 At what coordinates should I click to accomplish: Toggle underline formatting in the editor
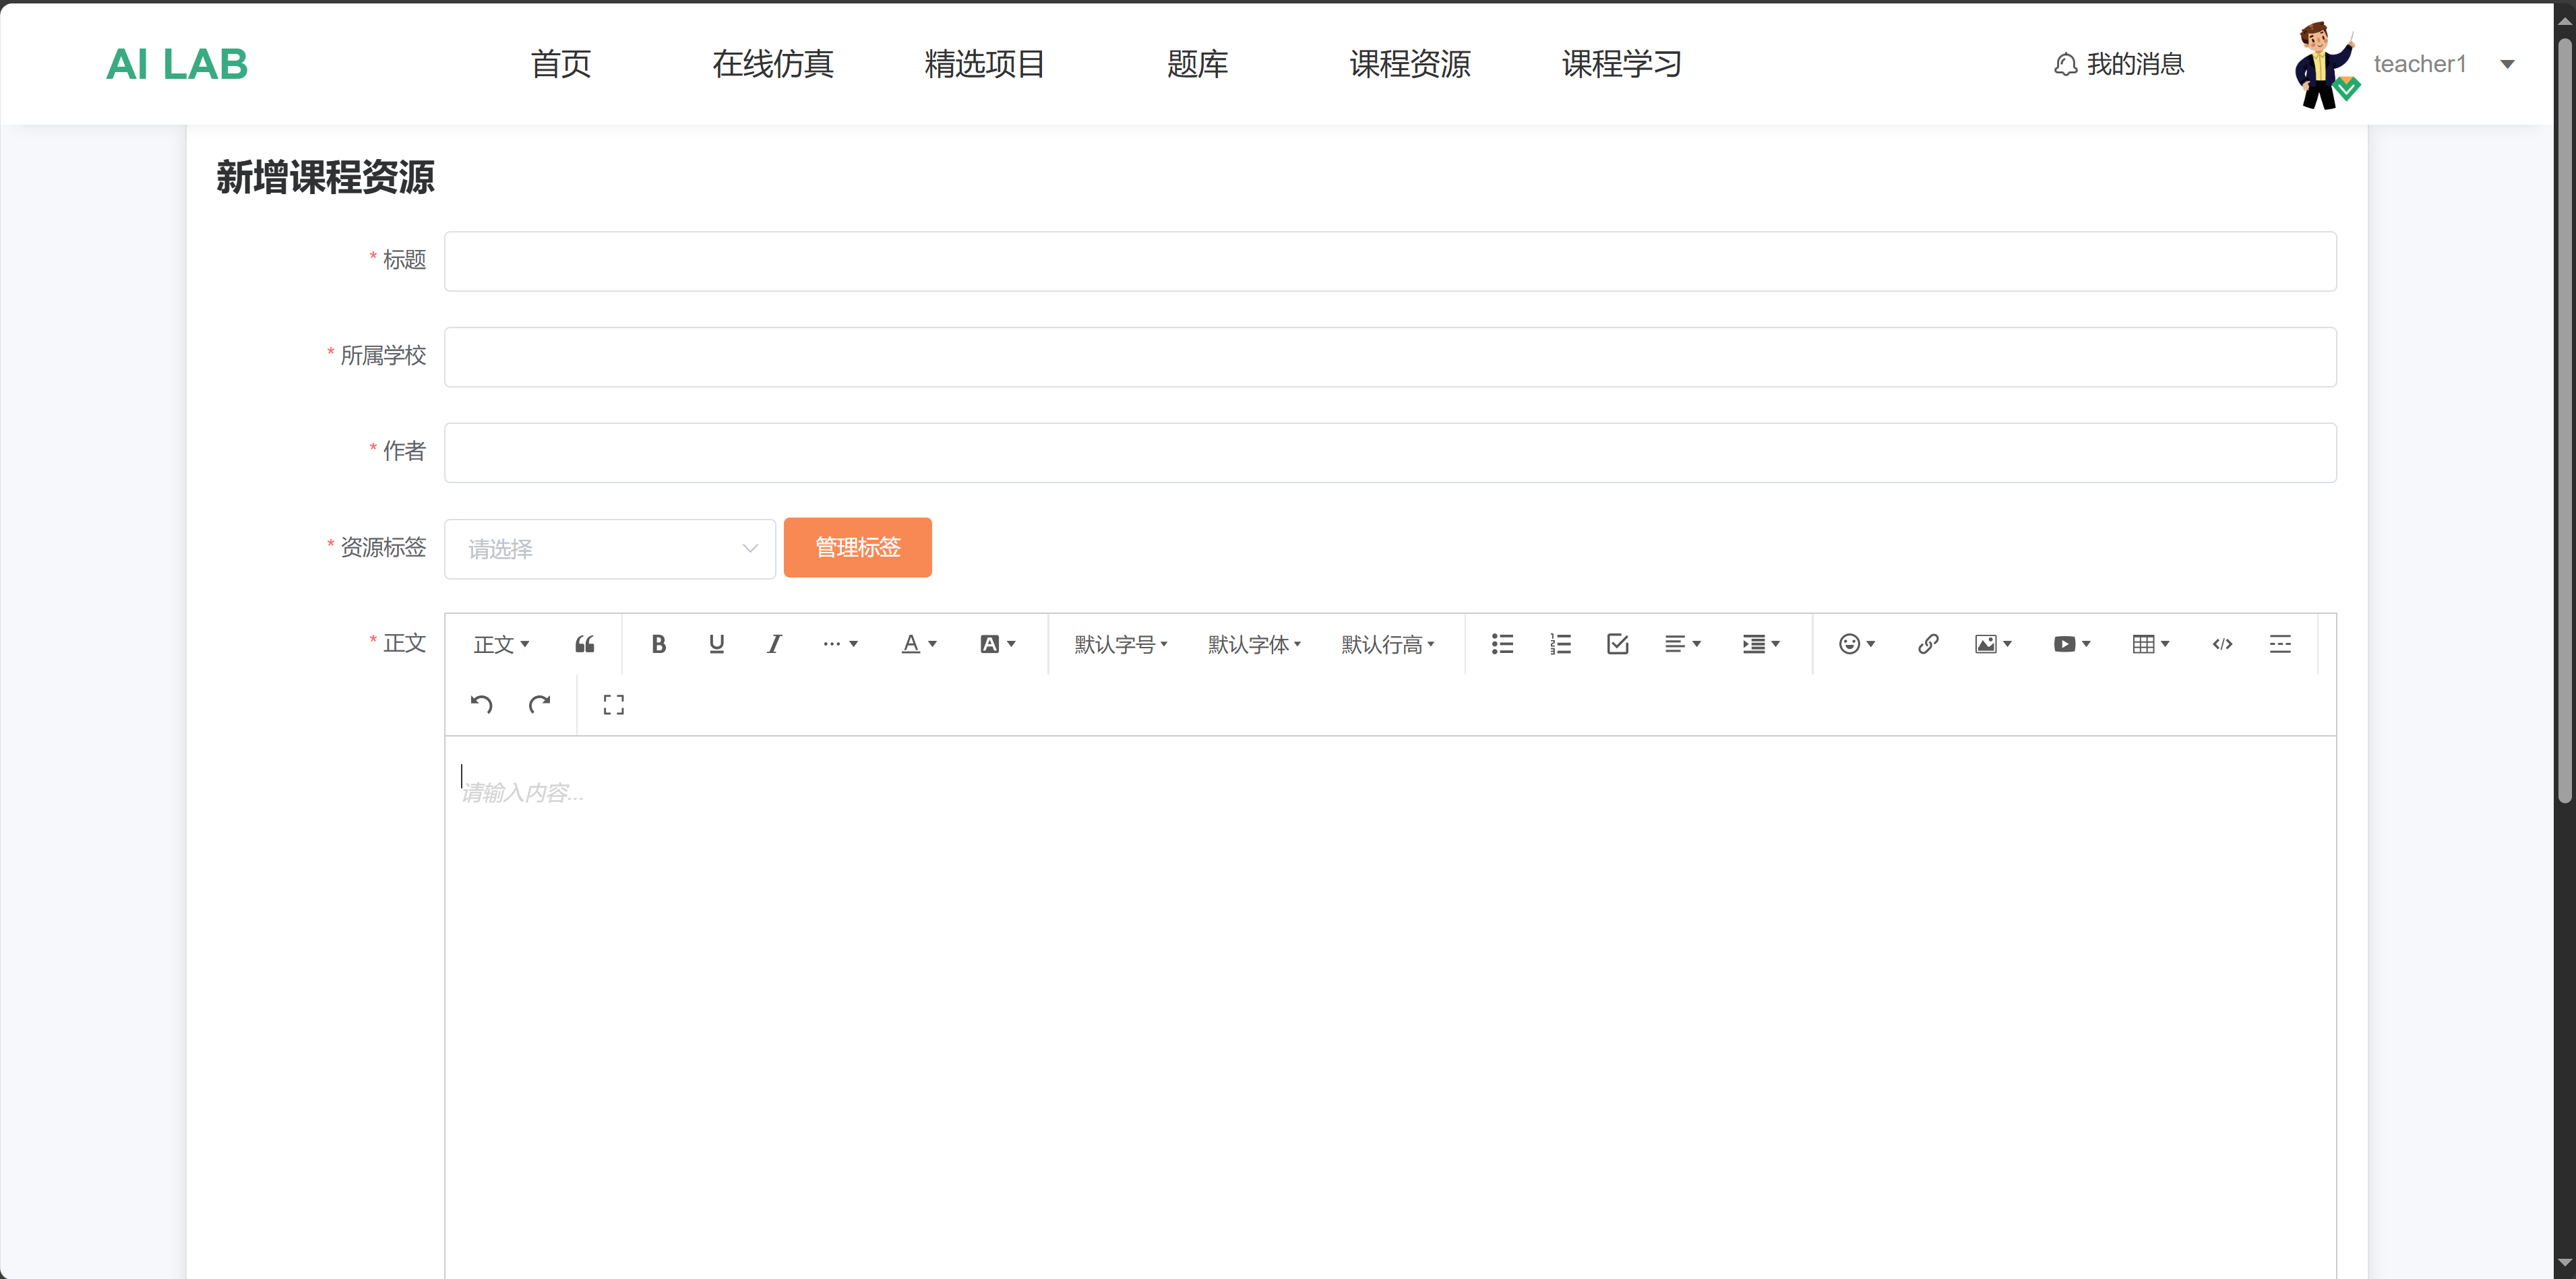point(716,644)
